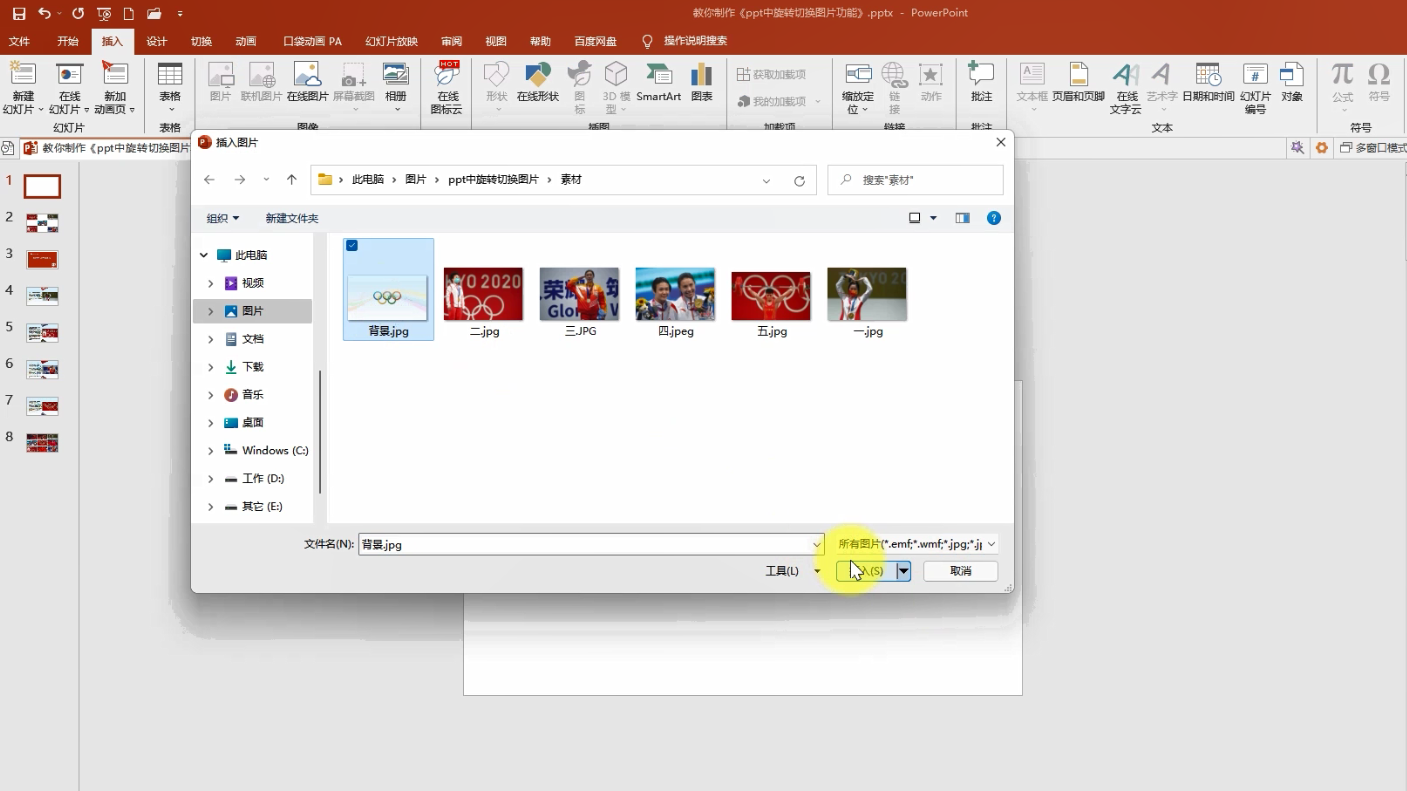Go back in the file dialog
Image resolution: width=1407 pixels, height=791 pixels.
[209, 180]
